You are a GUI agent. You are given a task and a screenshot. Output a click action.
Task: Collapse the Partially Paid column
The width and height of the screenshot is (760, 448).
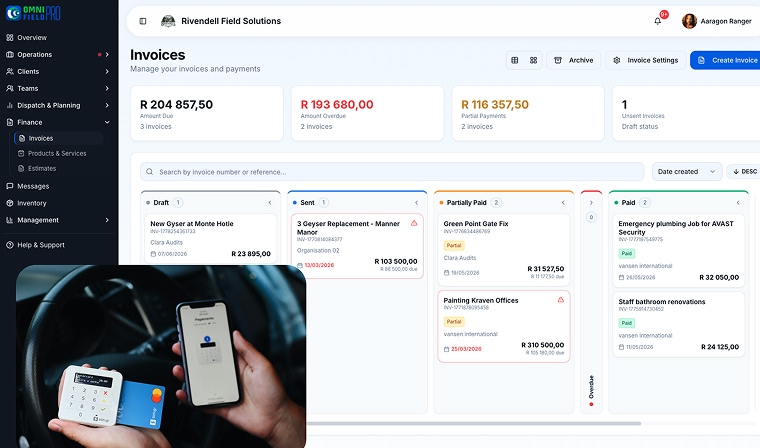click(563, 203)
